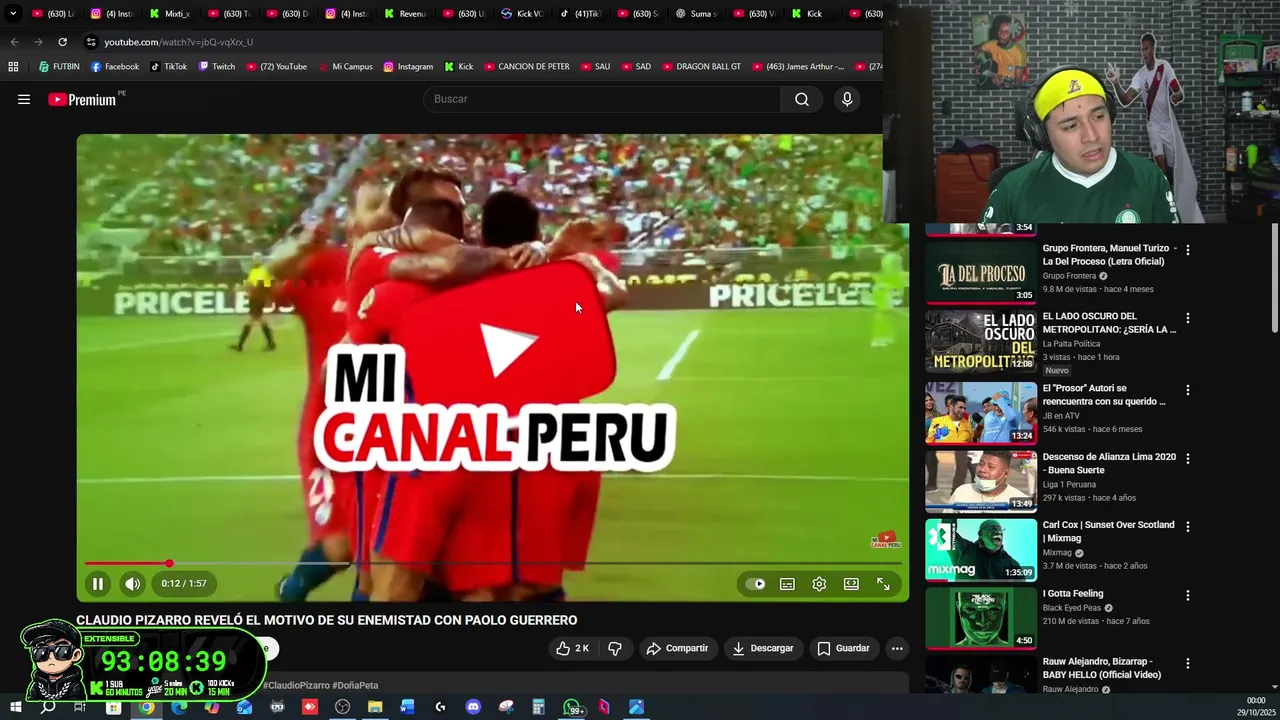The width and height of the screenshot is (1280, 720).
Task: Like the video with 2 K likes
Action: coord(573,648)
